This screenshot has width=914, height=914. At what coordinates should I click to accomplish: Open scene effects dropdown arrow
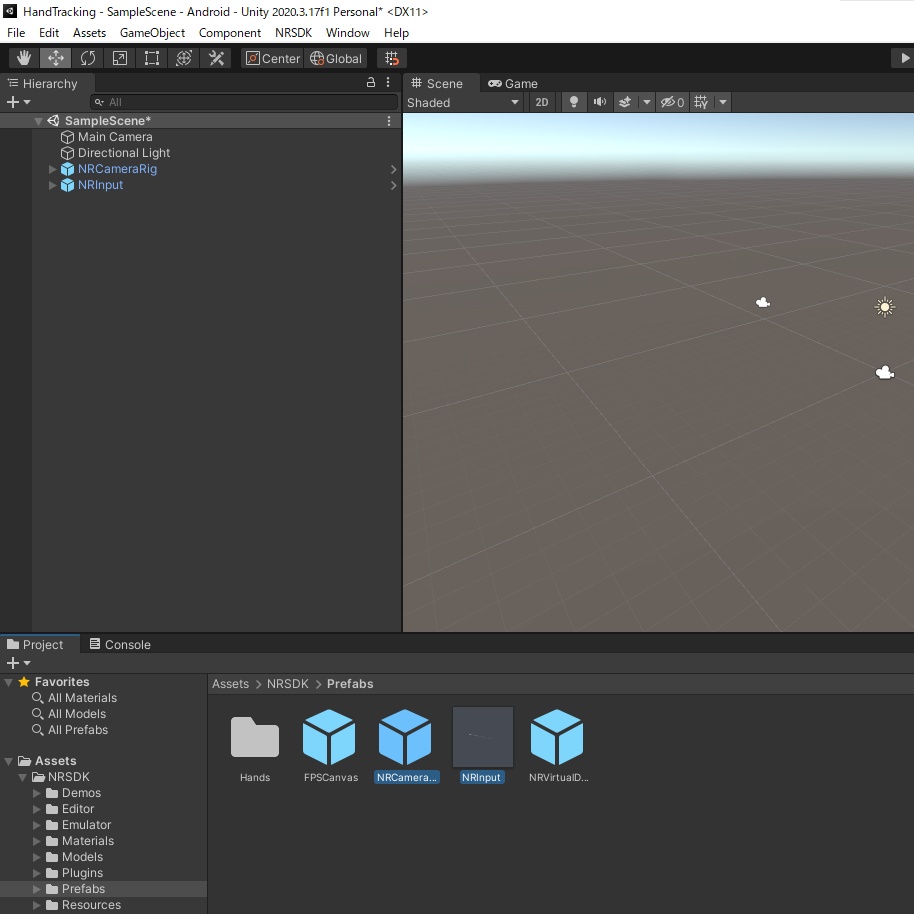[x=646, y=103]
